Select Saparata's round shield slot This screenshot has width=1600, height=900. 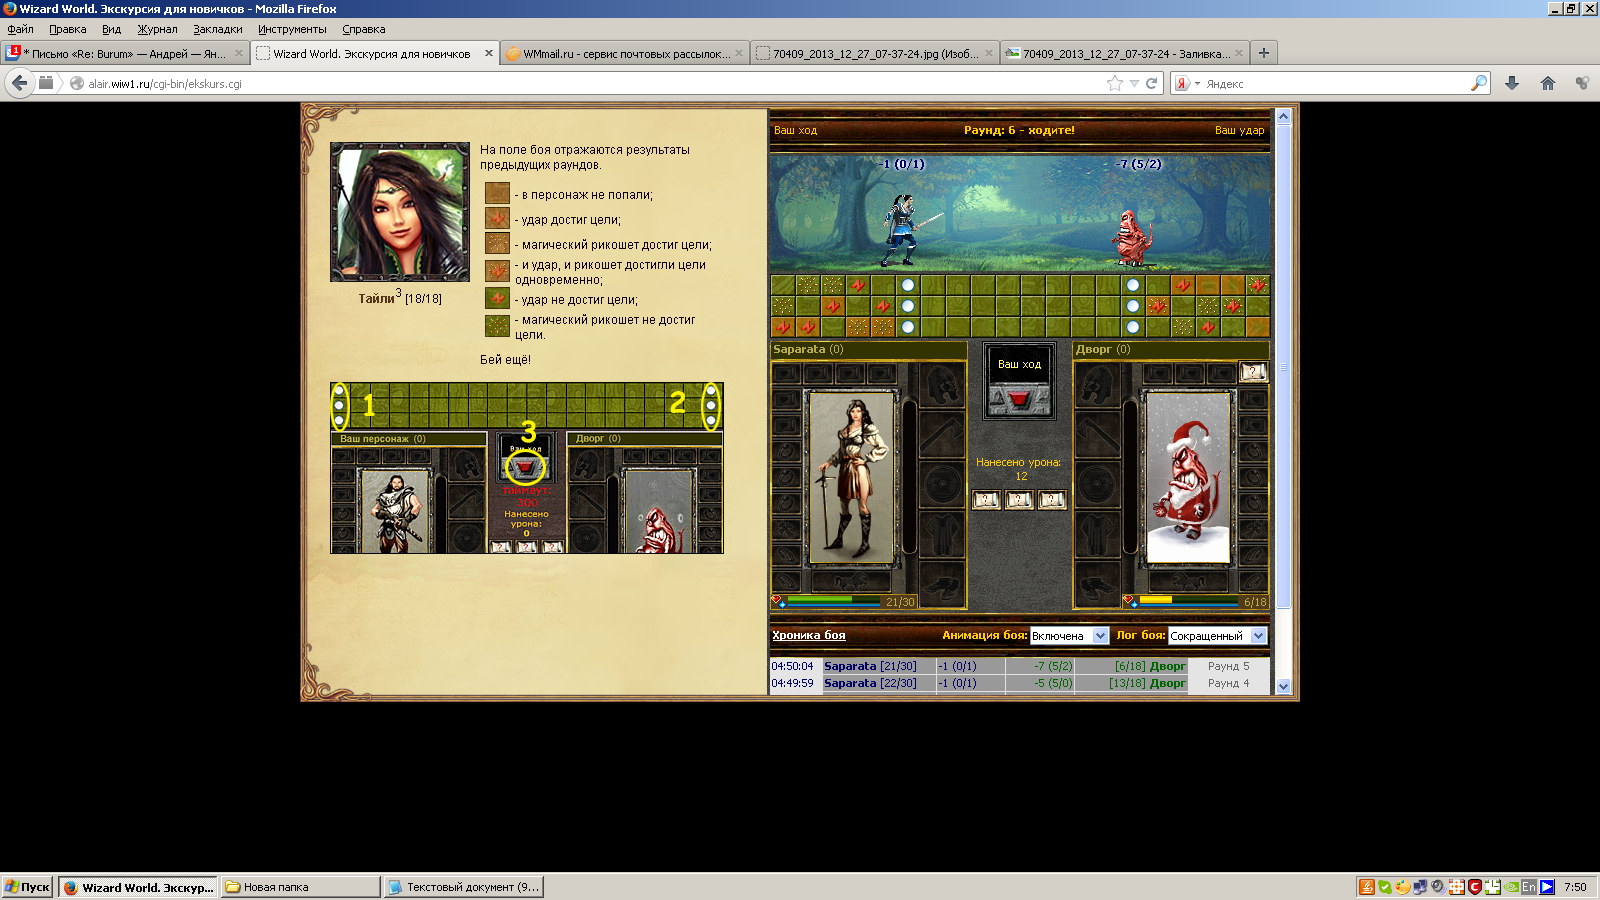tap(942, 484)
